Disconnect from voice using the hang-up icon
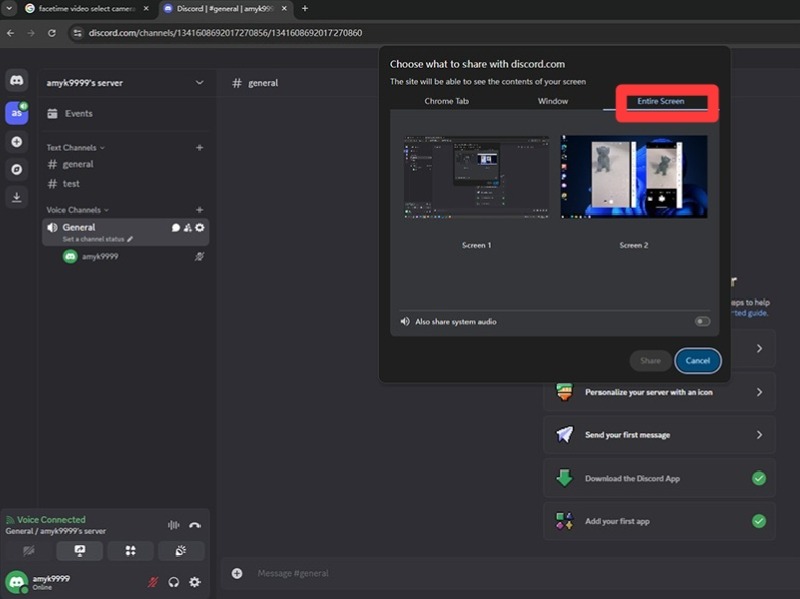Viewport: 800px width, 599px height. coord(195,525)
